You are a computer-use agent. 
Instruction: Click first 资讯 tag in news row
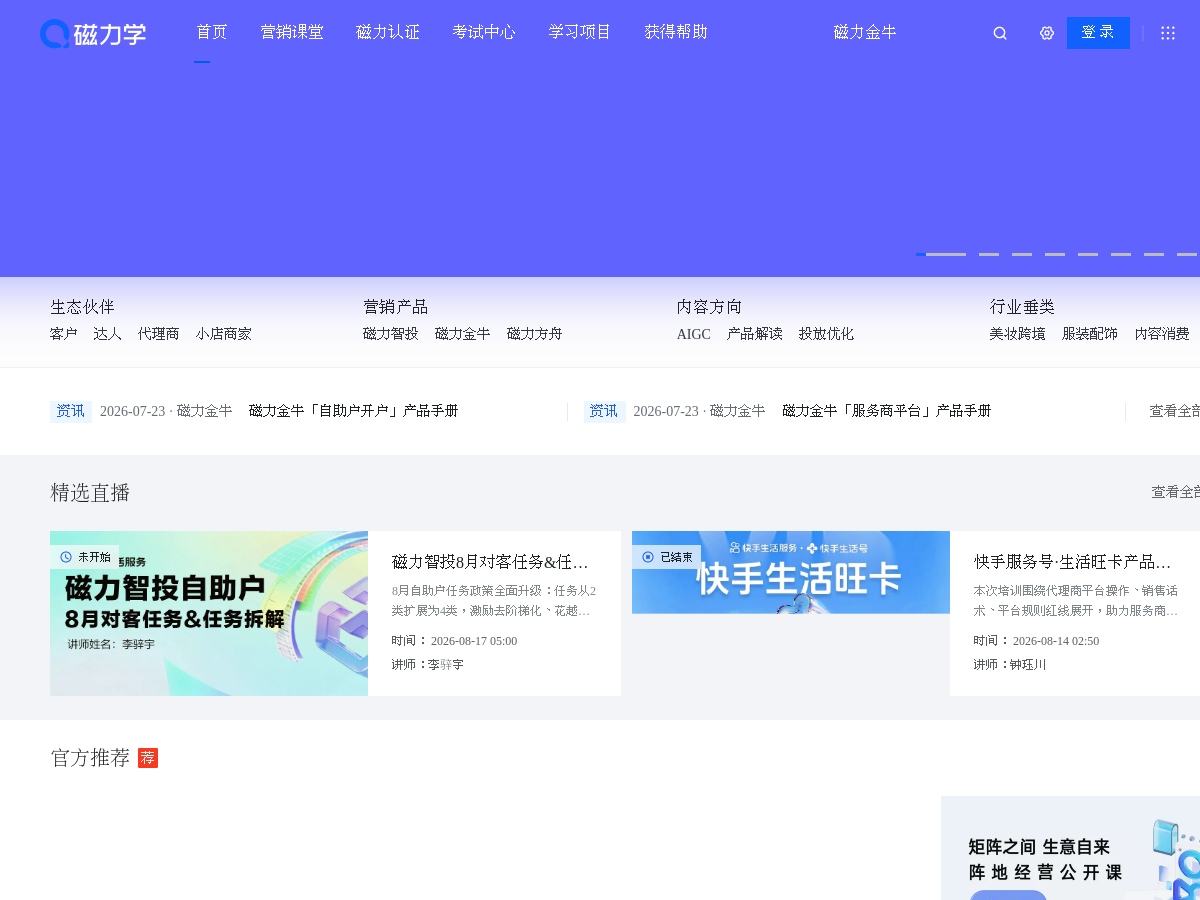(71, 411)
